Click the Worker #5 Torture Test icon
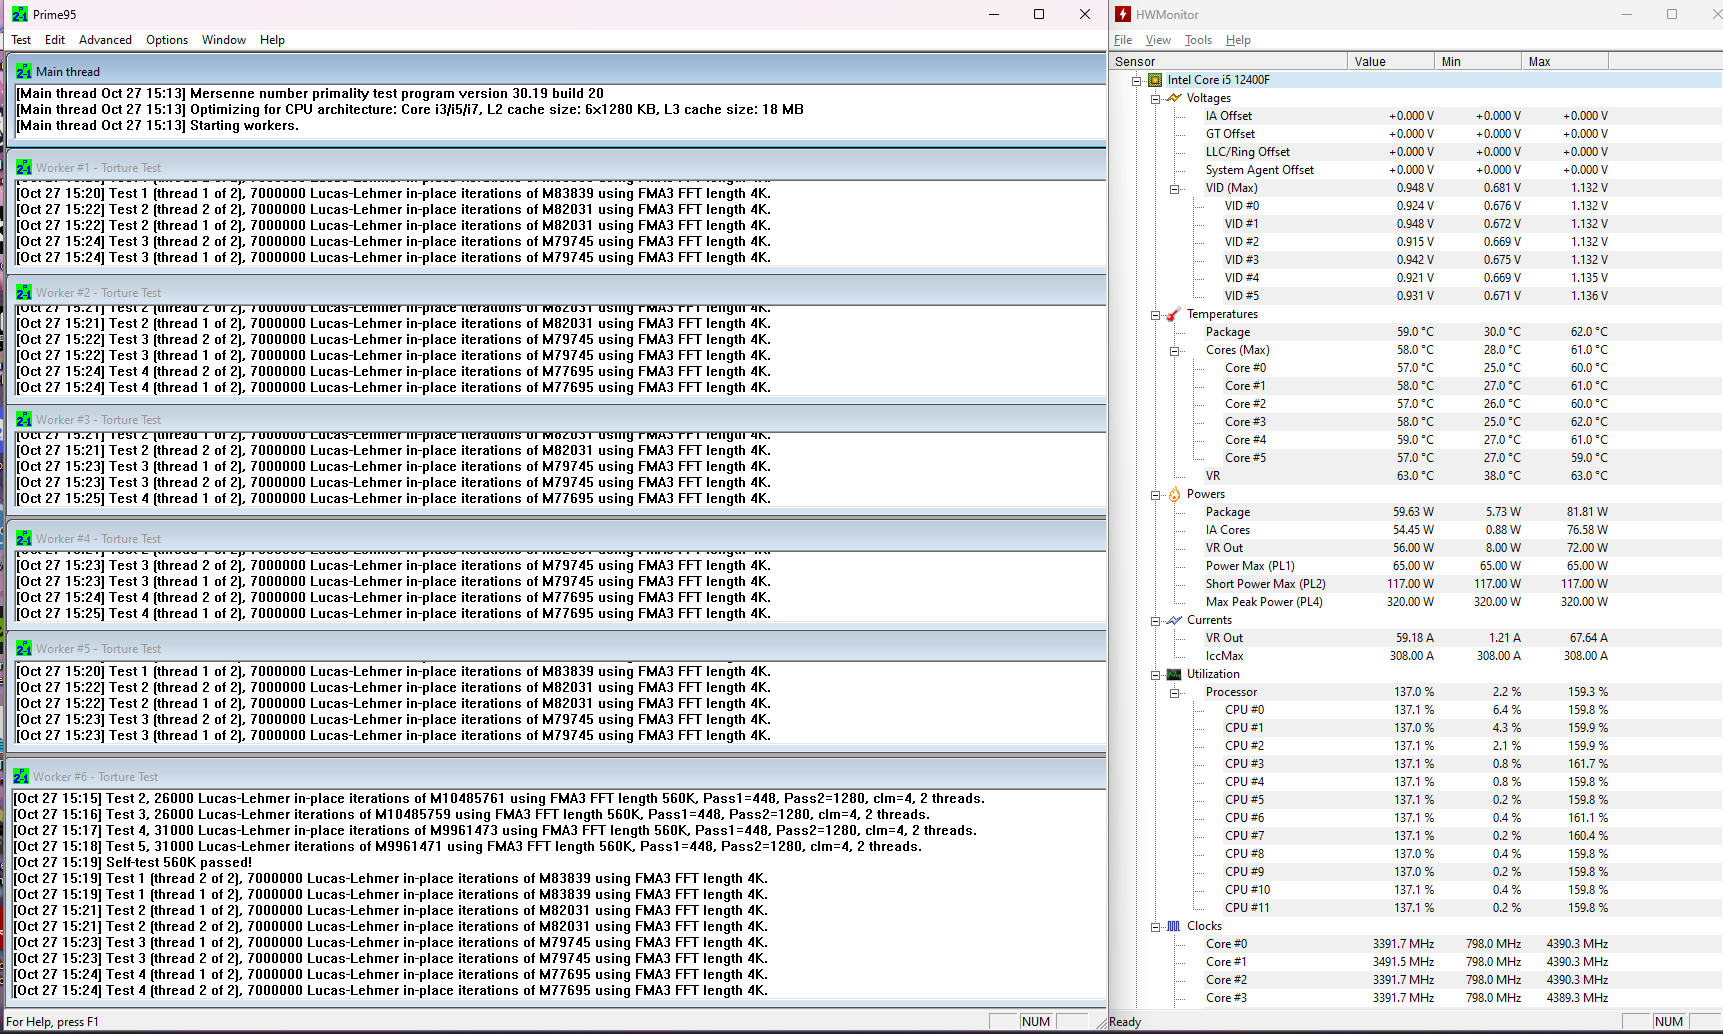1723x1034 pixels. click(x=23, y=649)
